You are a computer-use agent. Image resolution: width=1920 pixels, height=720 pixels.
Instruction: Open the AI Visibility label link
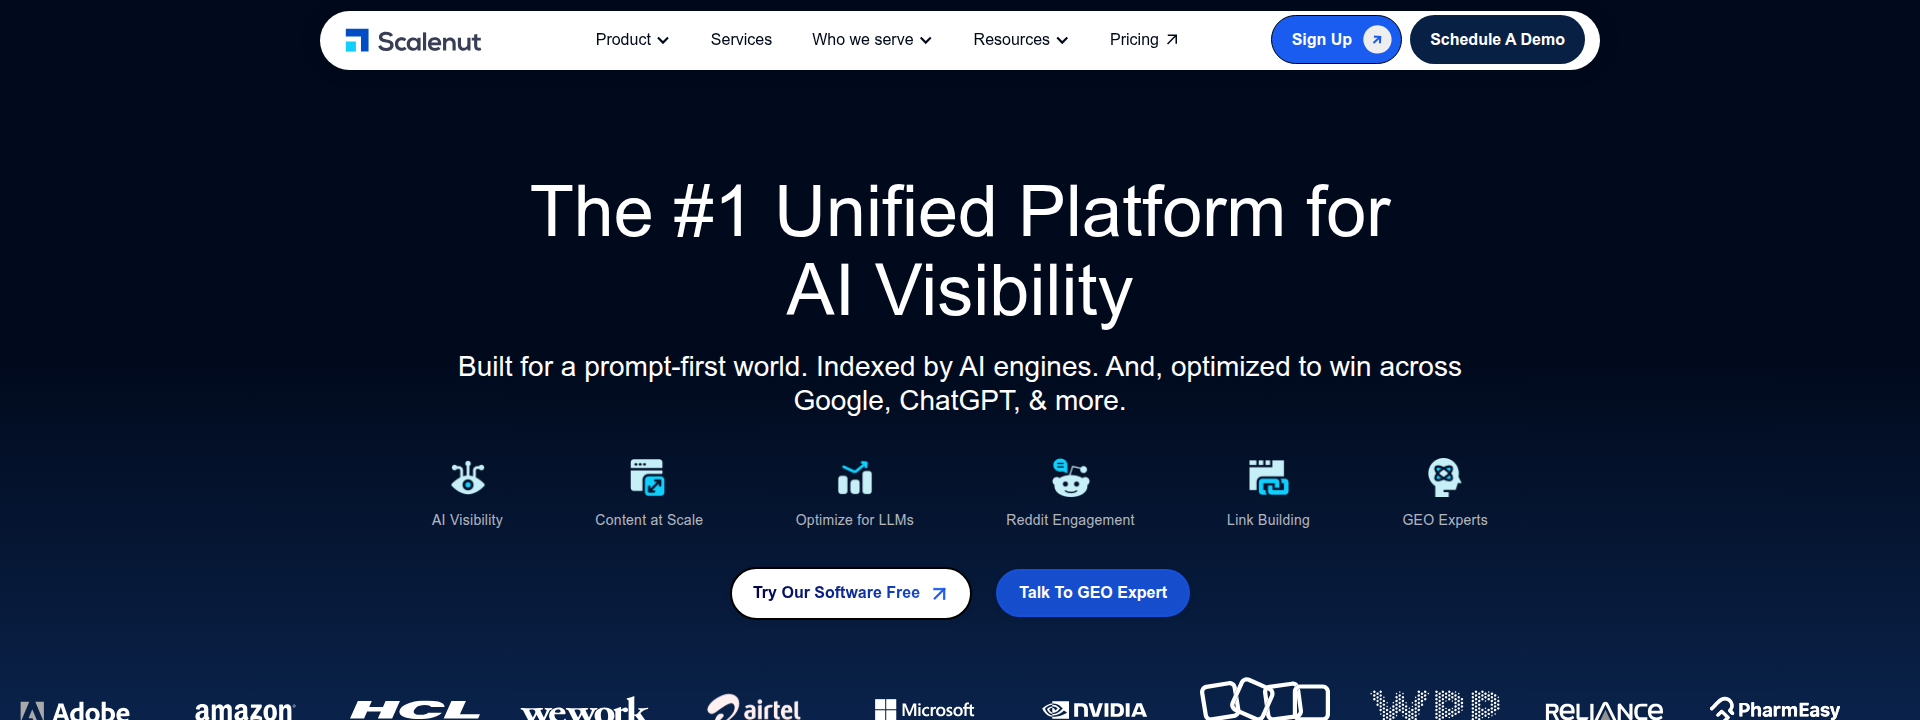[467, 520]
